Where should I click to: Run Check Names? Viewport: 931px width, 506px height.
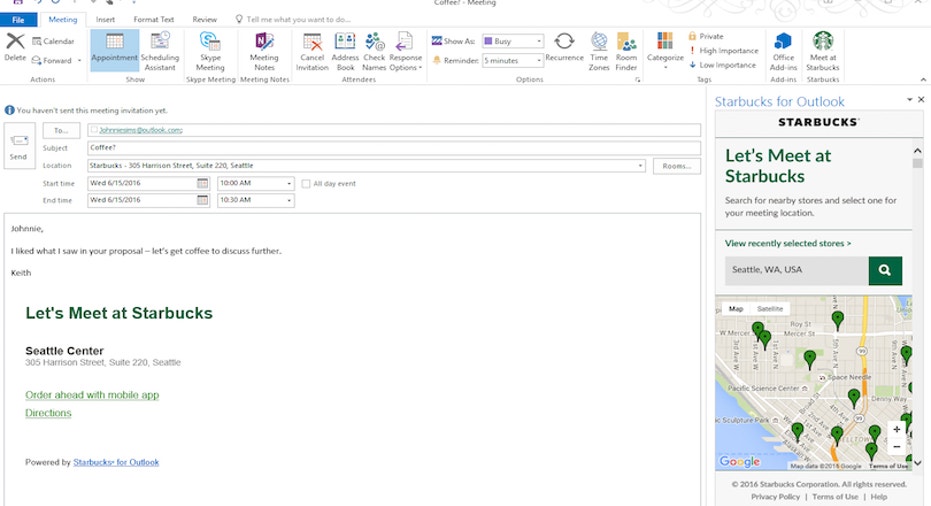(374, 51)
